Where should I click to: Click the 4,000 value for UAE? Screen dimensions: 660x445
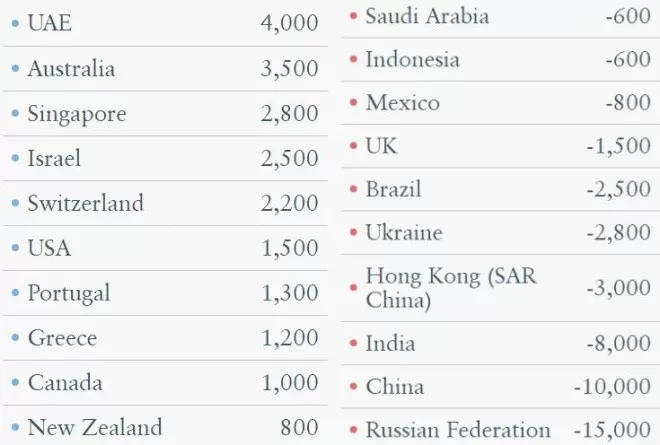289,23
